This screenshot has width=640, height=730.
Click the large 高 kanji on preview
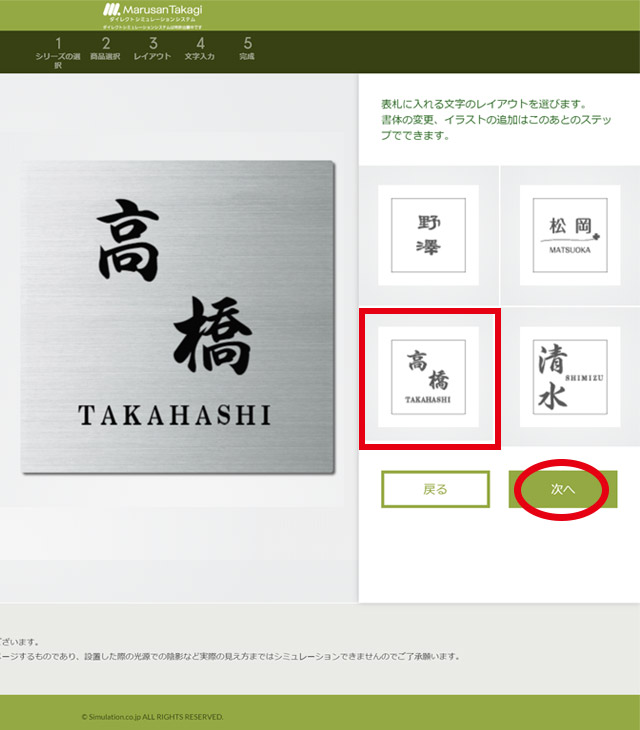tap(129, 241)
